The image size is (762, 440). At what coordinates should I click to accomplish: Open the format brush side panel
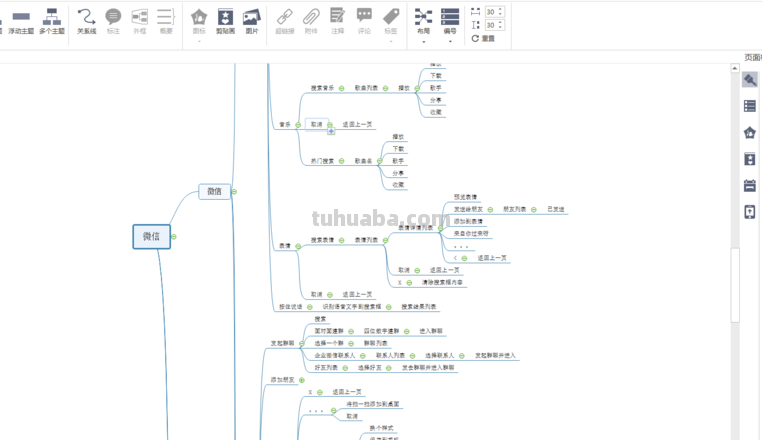[x=750, y=80]
